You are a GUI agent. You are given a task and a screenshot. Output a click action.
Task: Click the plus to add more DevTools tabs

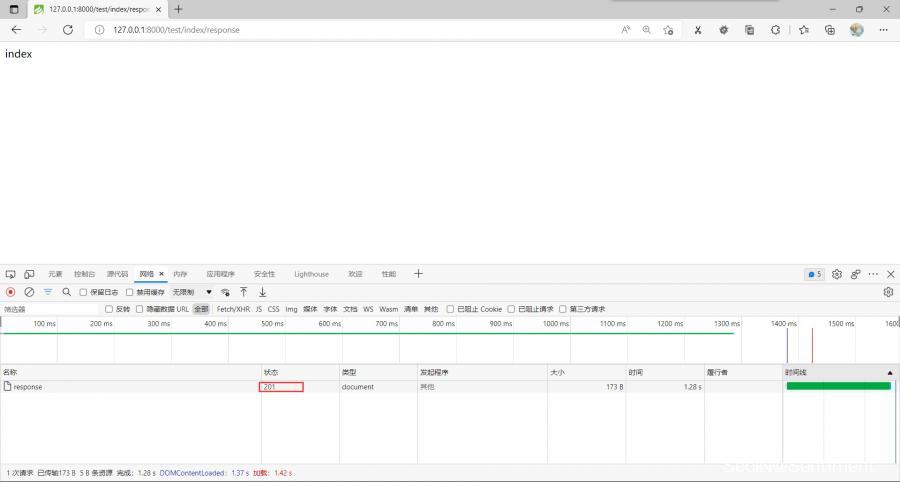[x=418, y=274]
